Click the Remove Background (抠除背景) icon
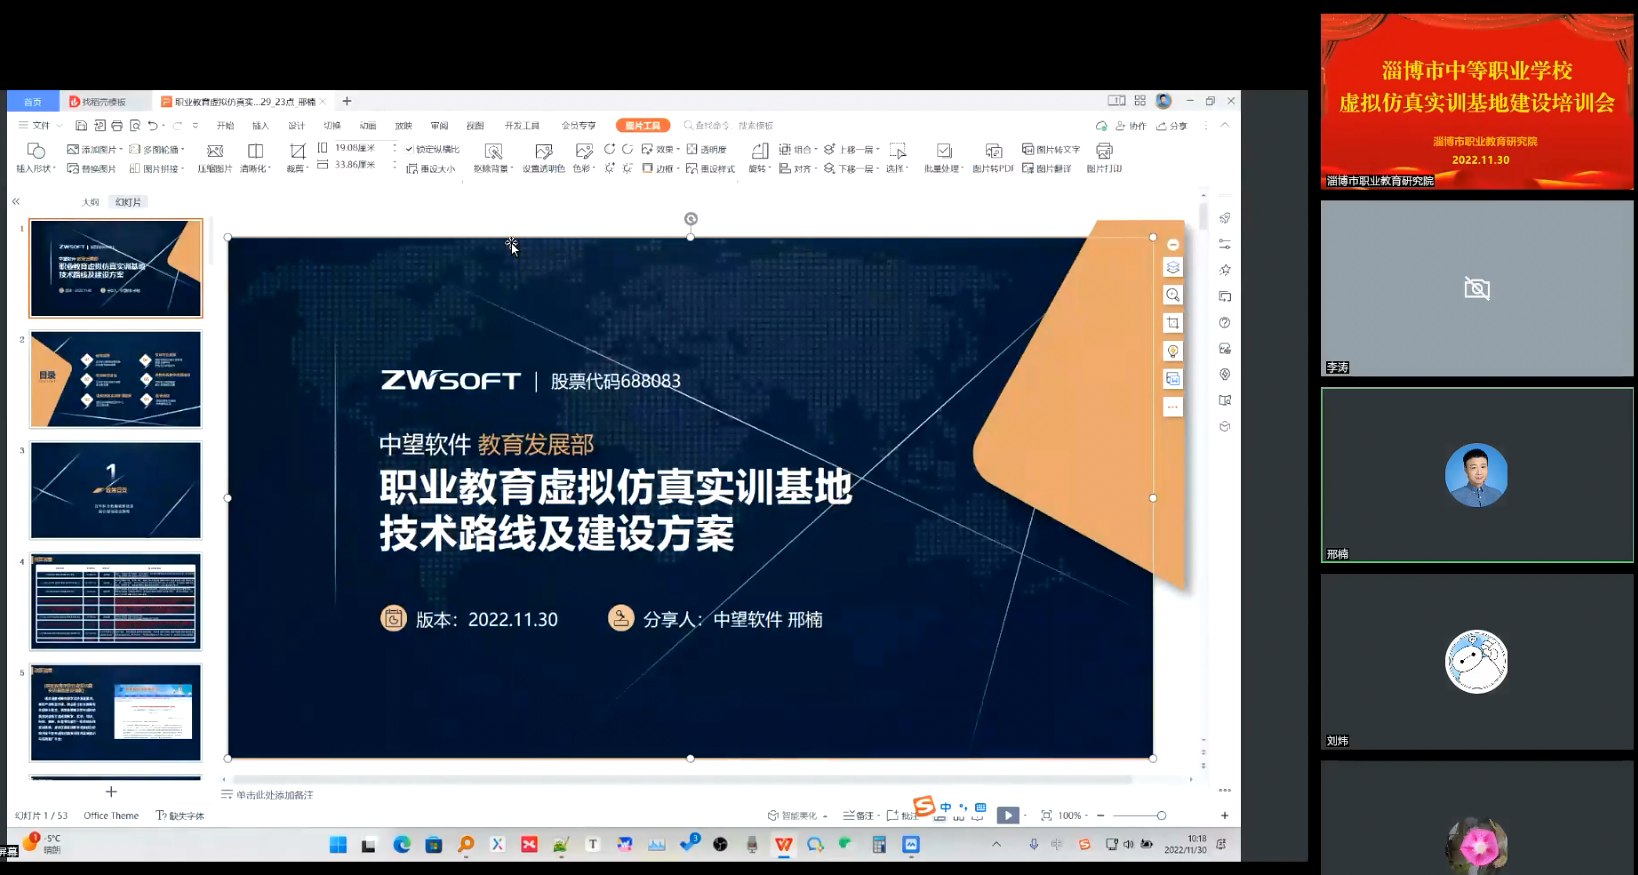This screenshot has height=875, width=1638. click(493, 150)
